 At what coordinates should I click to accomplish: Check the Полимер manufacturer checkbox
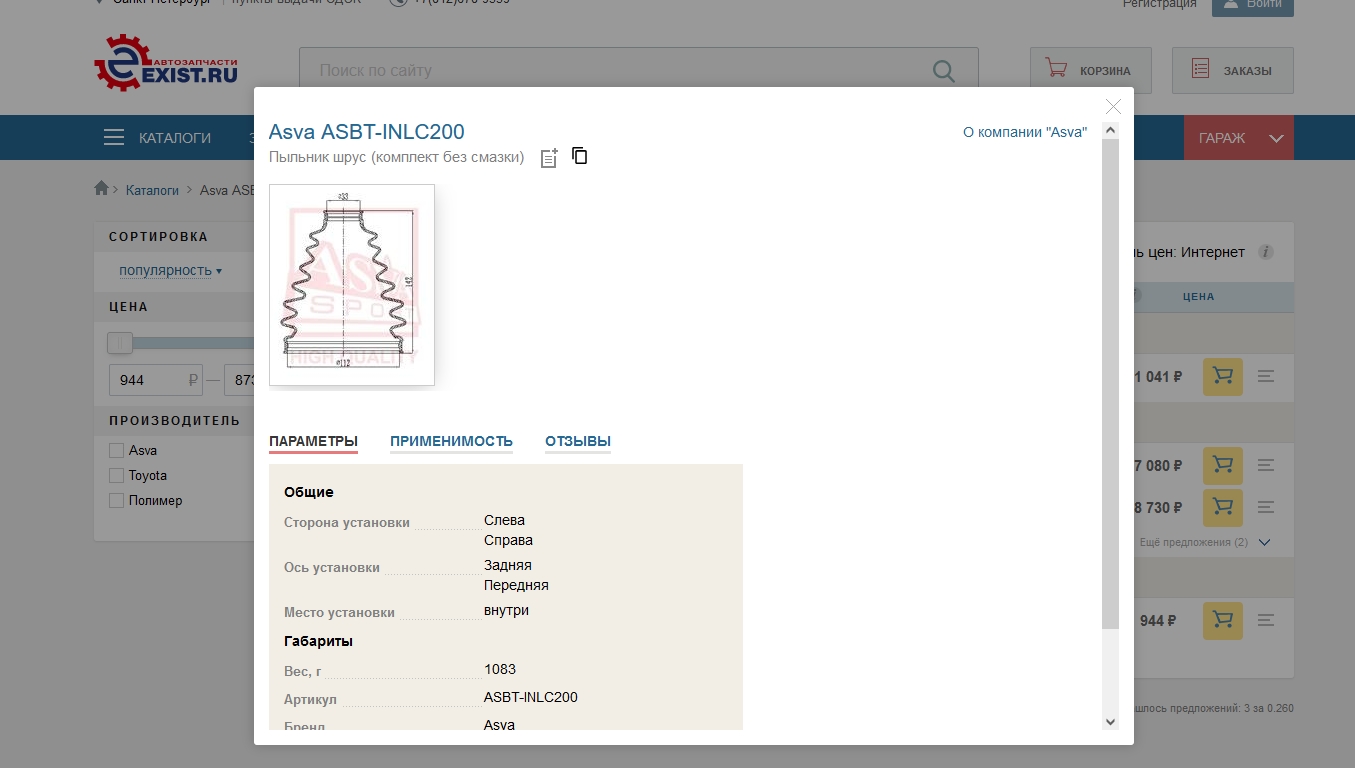click(117, 501)
